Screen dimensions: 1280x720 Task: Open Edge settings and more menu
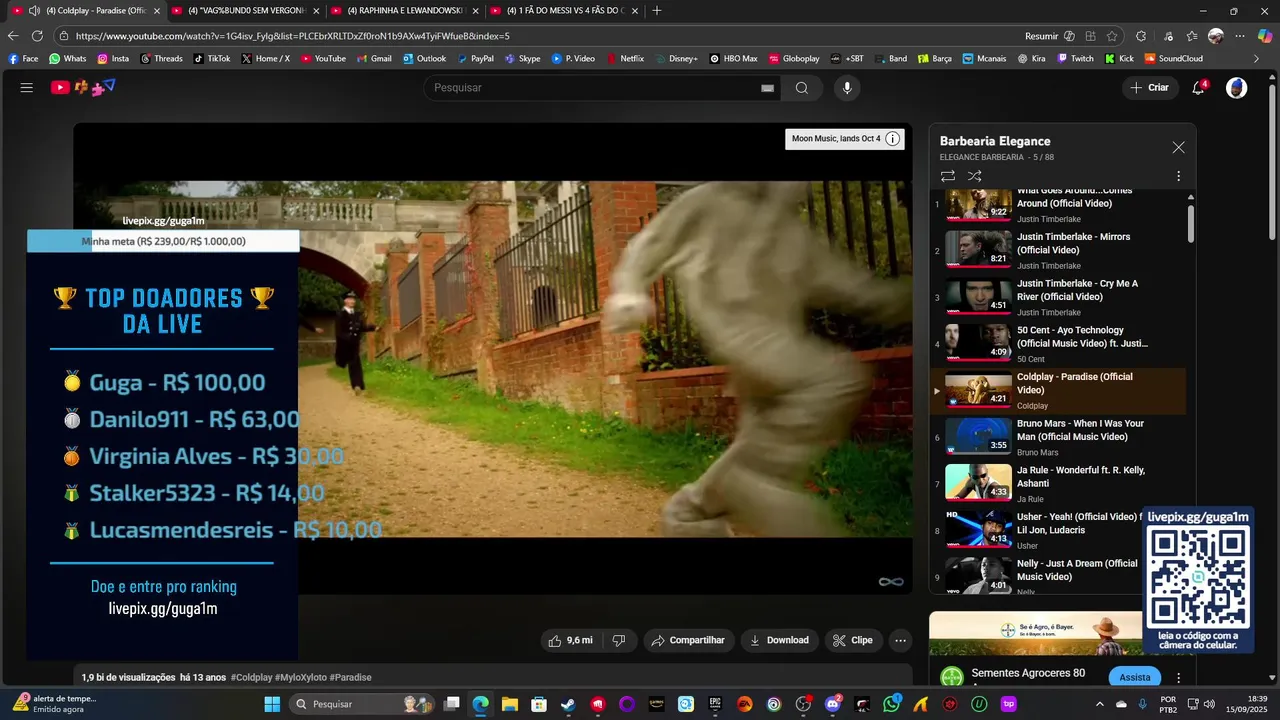(x=1239, y=36)
